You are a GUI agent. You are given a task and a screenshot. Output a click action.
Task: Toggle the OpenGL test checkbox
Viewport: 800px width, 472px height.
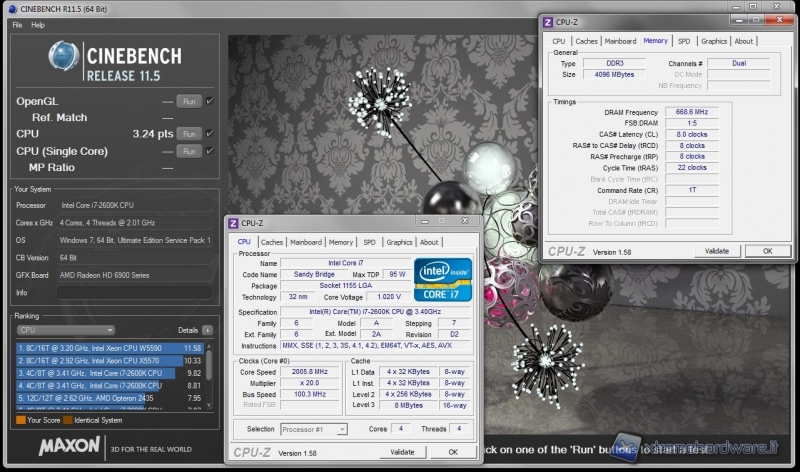pyautogui.click(x=210, y=101)
